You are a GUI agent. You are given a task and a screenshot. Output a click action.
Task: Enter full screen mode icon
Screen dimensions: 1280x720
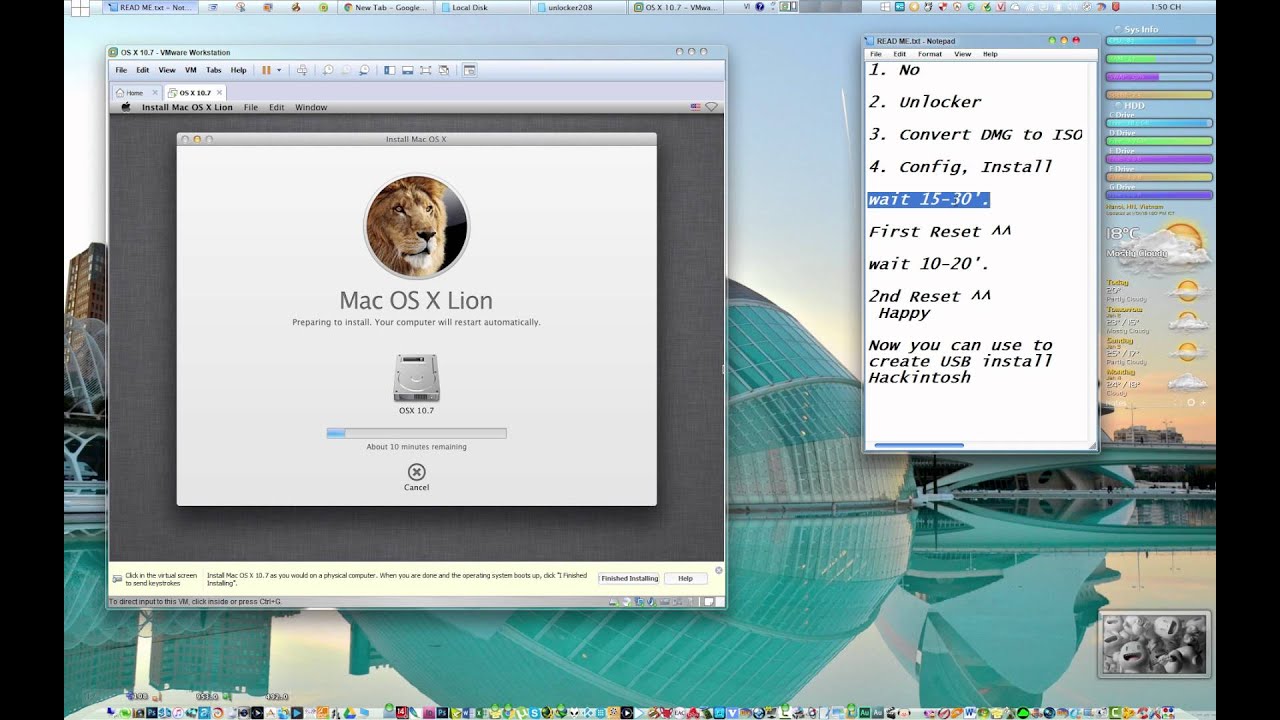[426, 70]
